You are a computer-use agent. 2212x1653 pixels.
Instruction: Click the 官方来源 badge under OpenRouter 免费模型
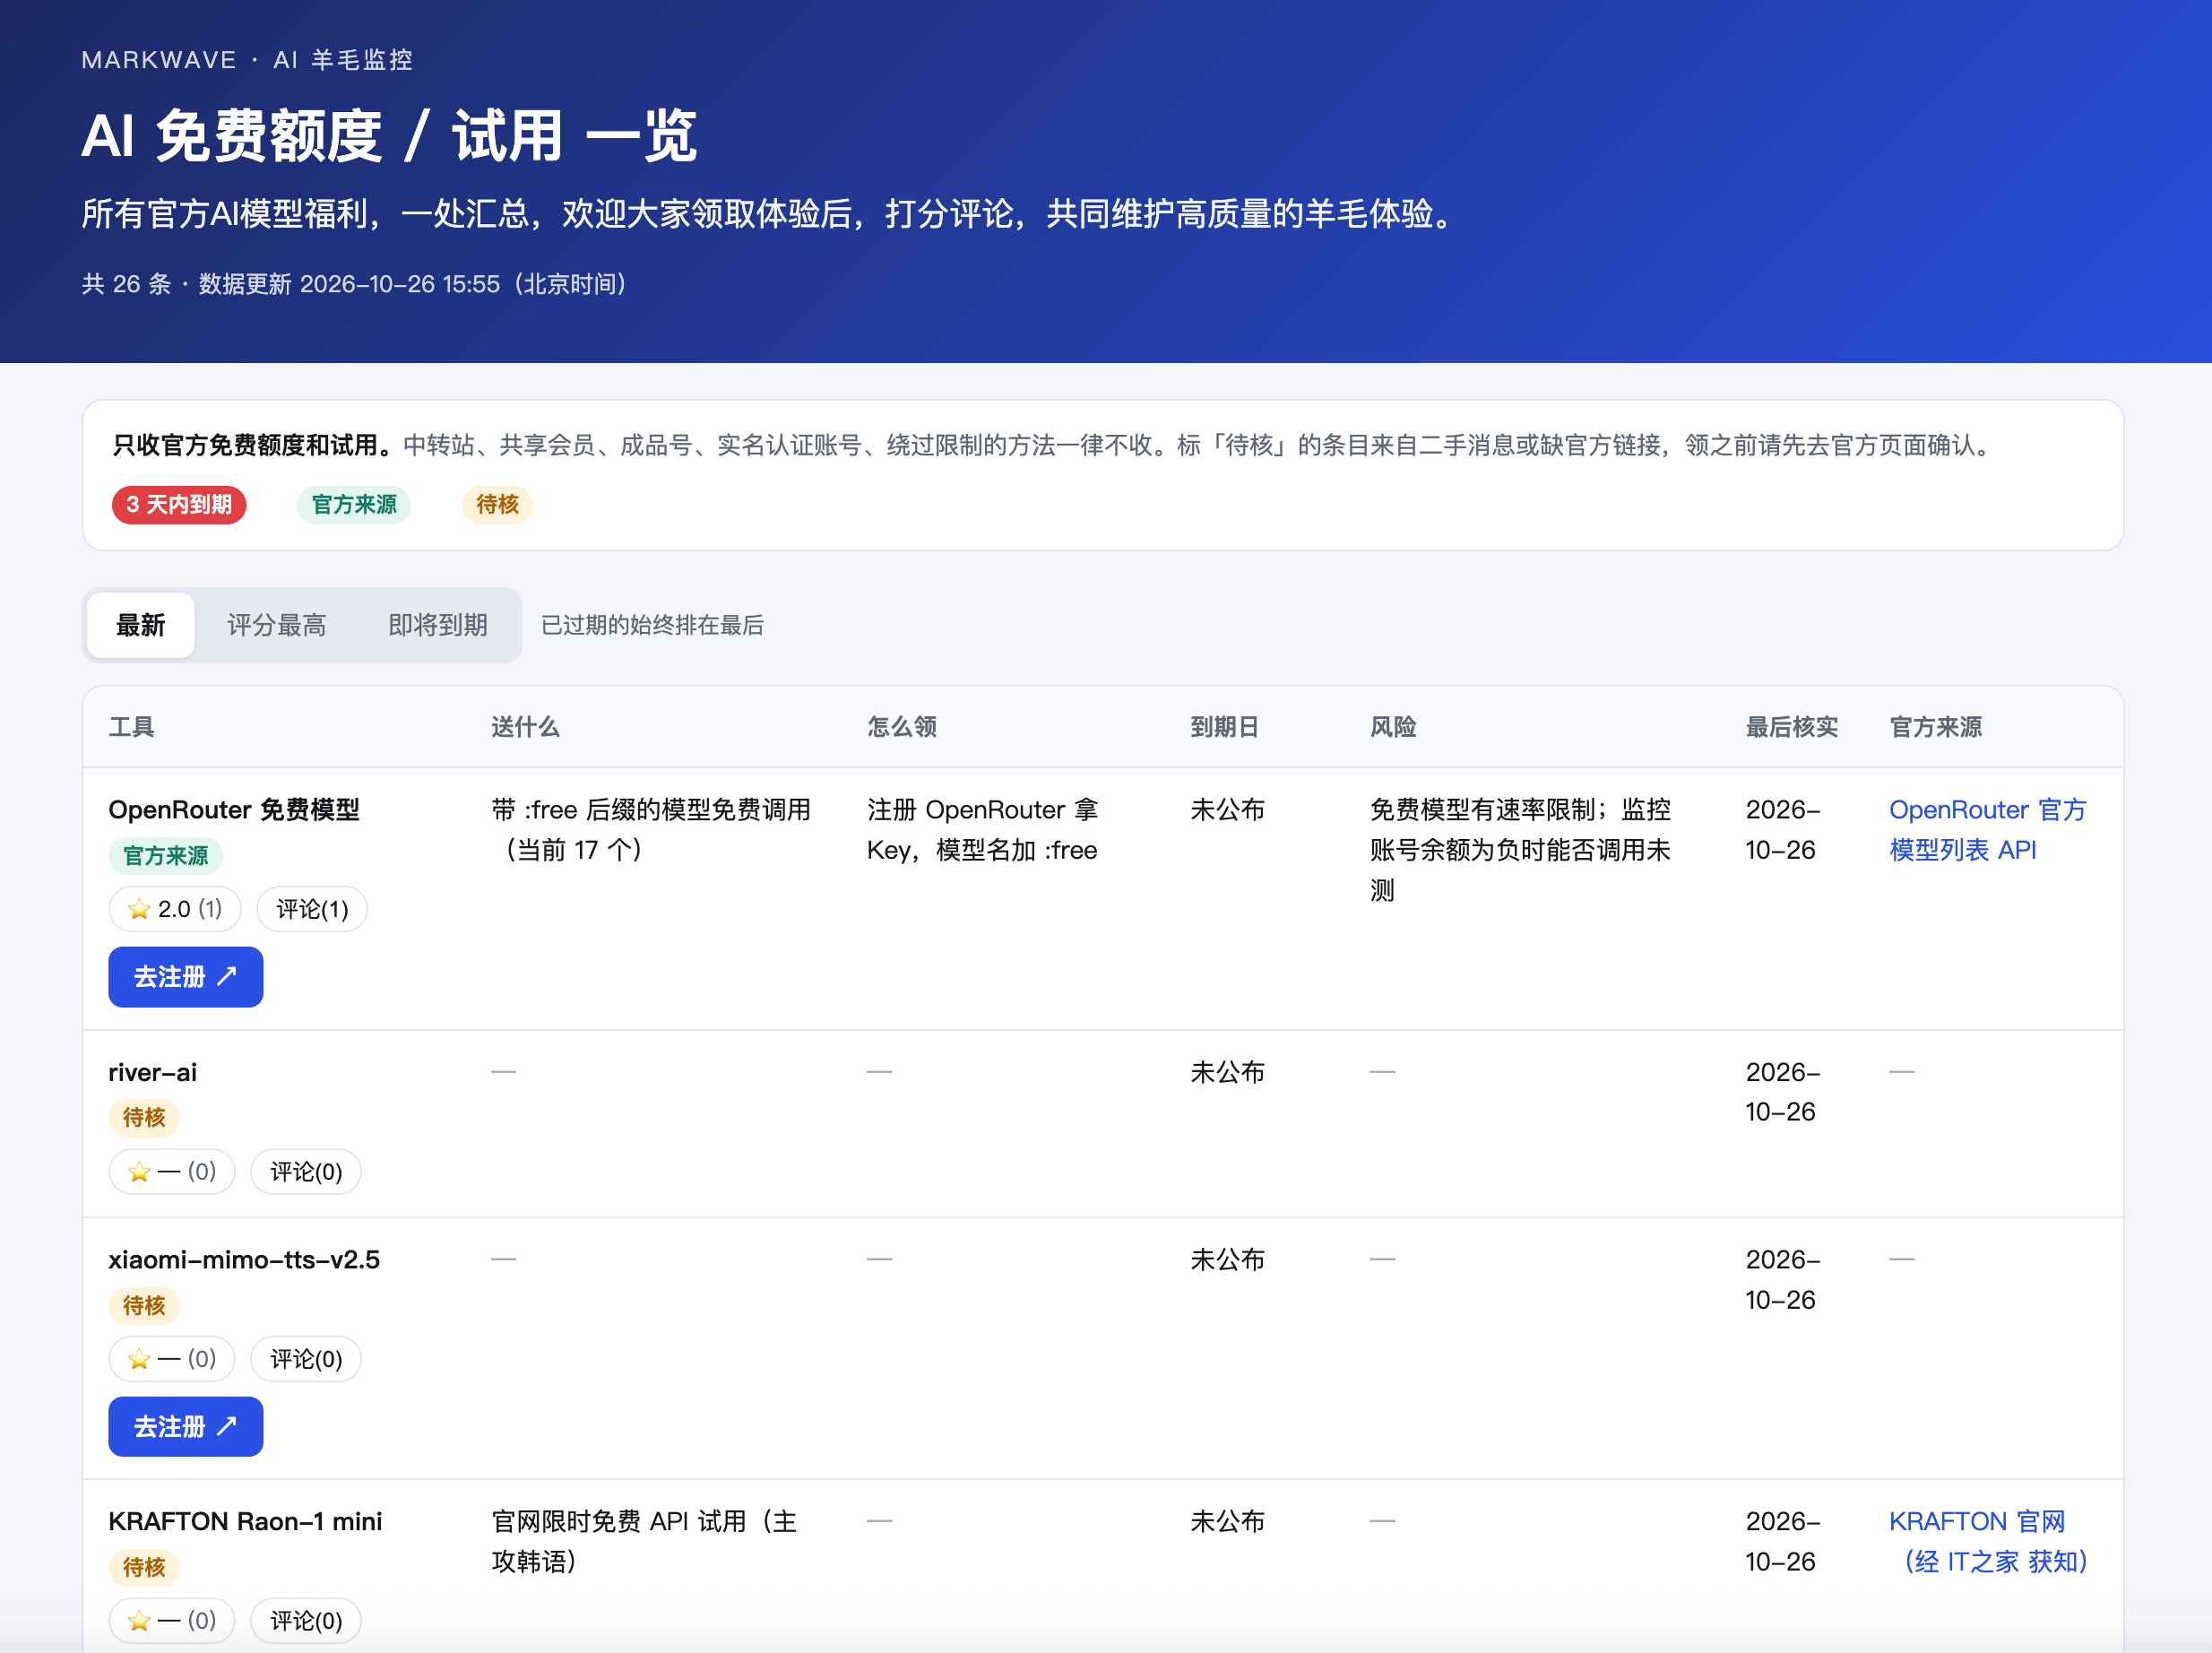tap(165, 855)
